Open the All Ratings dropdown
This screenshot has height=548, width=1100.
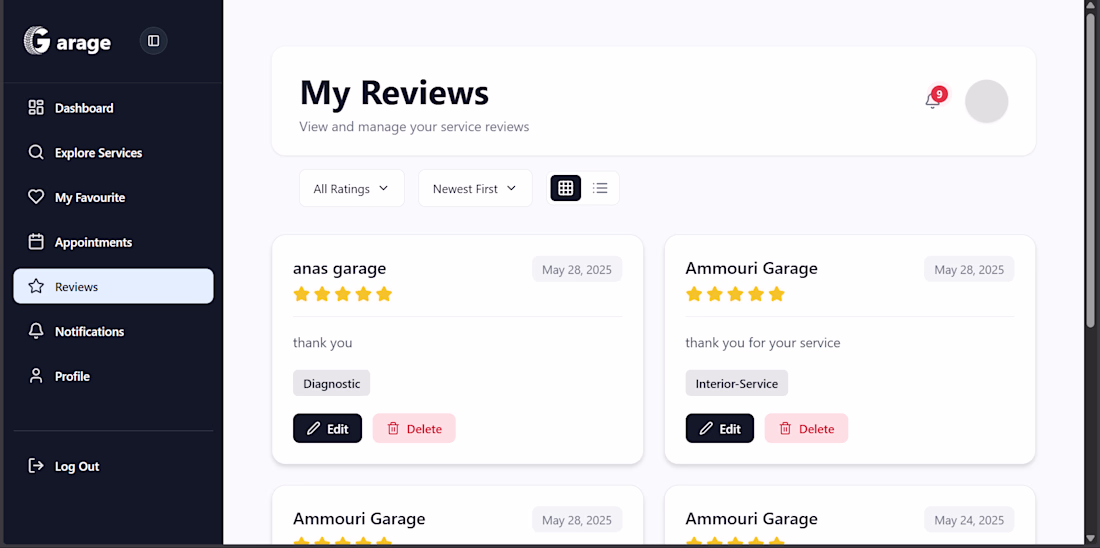(351, 188)
